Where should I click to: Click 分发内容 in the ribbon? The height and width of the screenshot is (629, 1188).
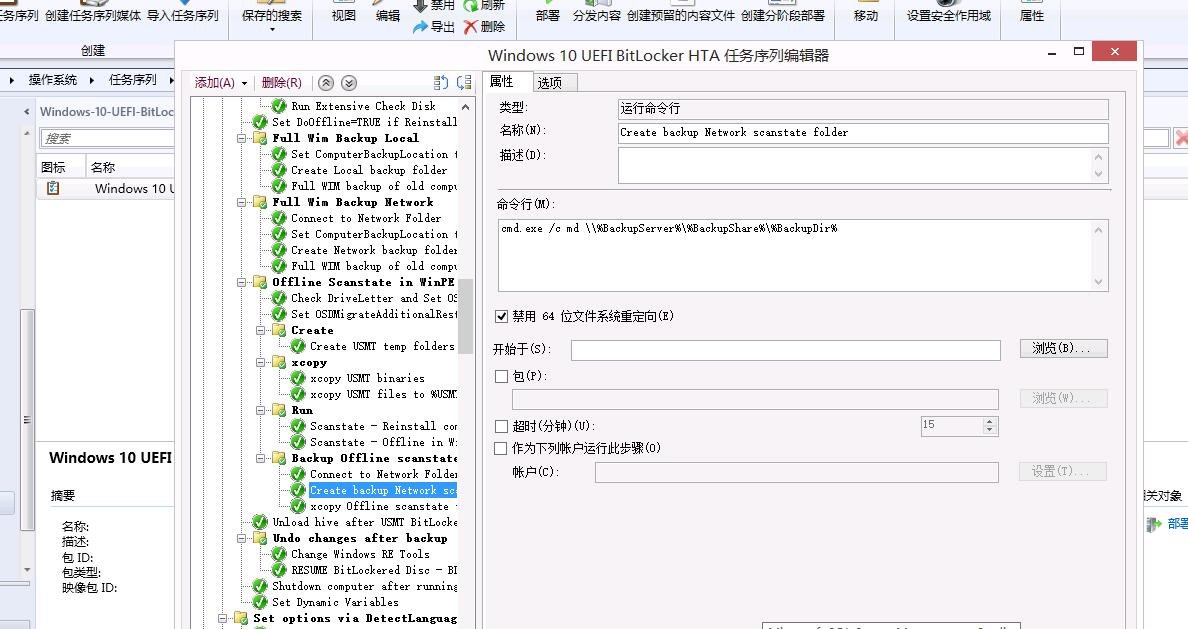pyautogui.click(x=596, y=15)
